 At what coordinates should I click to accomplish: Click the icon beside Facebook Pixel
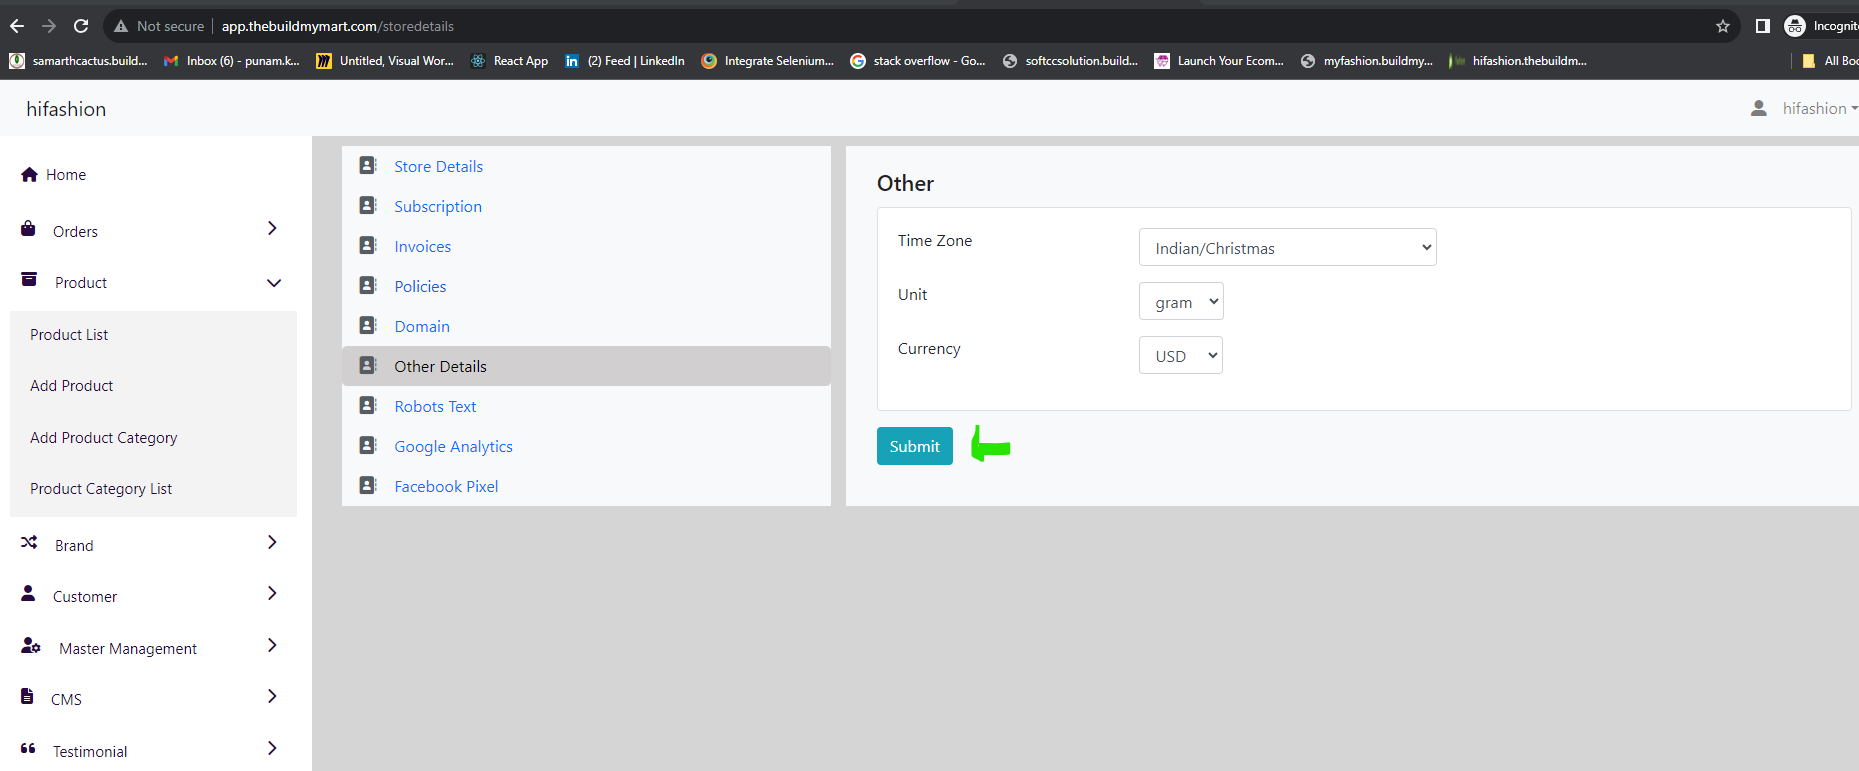(x=368, y=485)
